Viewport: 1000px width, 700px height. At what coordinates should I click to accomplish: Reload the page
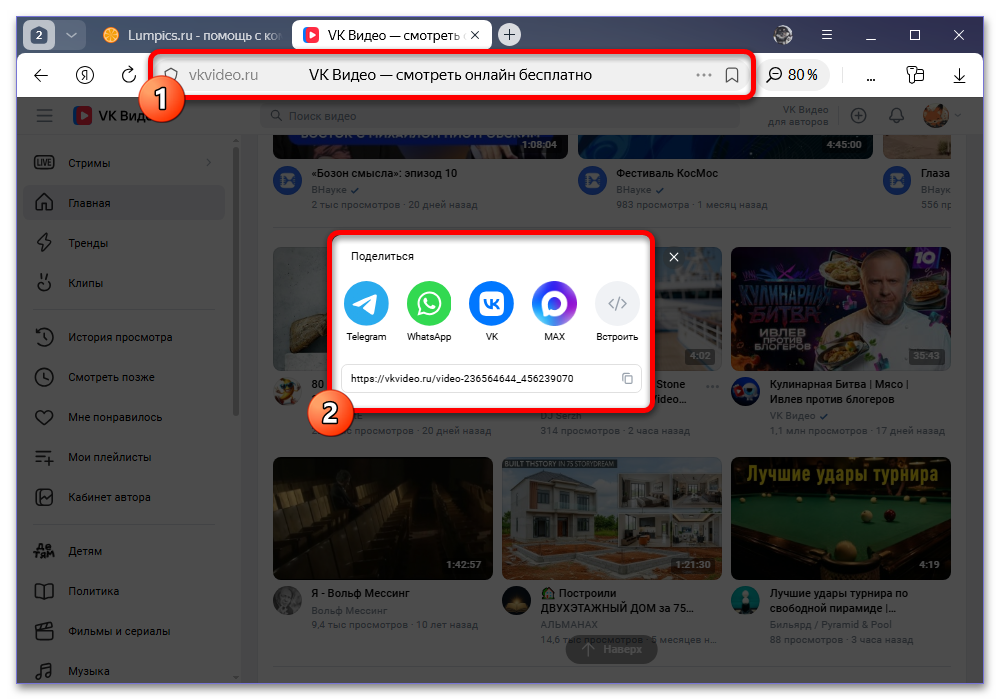click(x=129, y=75)
